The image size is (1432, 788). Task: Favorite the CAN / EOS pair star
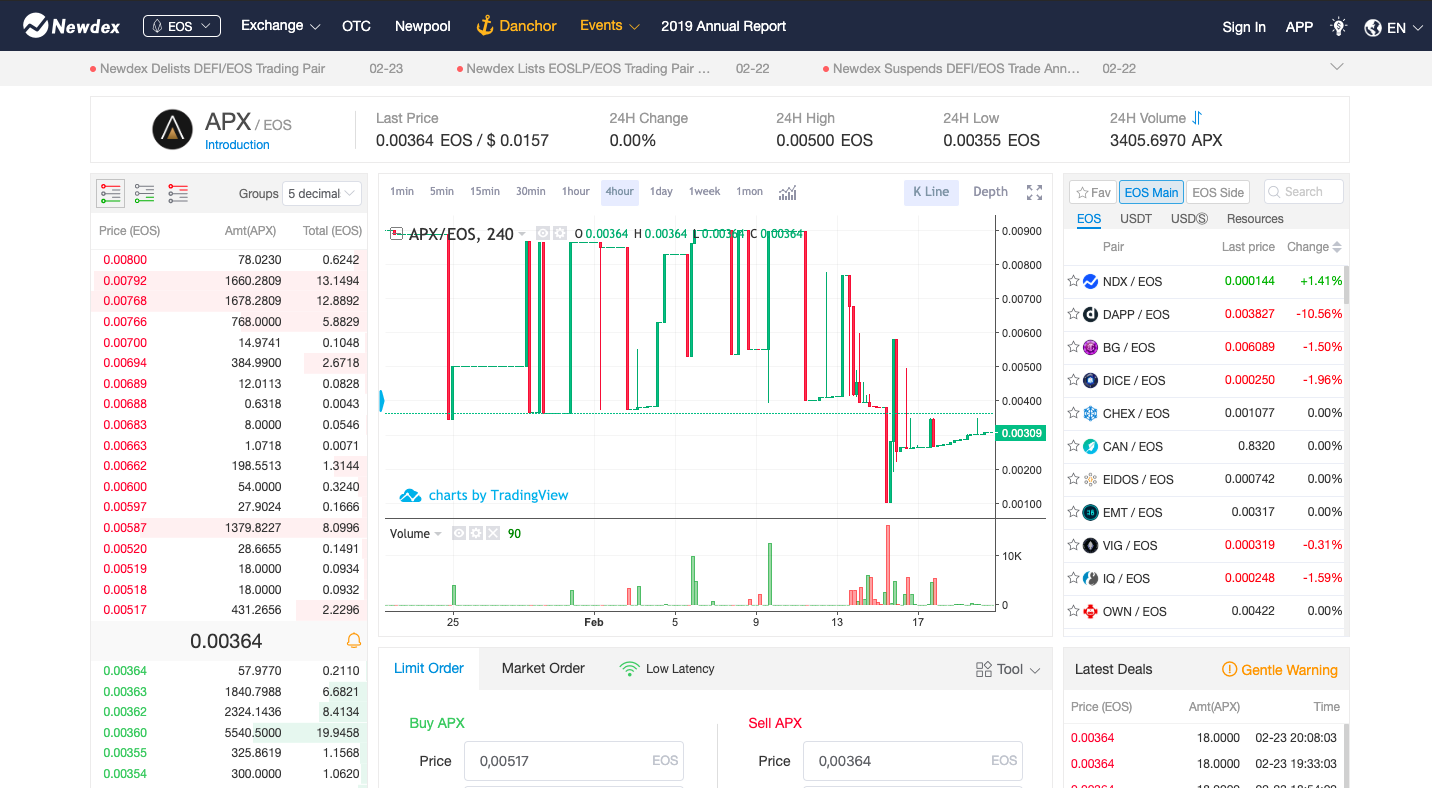click(1073, 446)
